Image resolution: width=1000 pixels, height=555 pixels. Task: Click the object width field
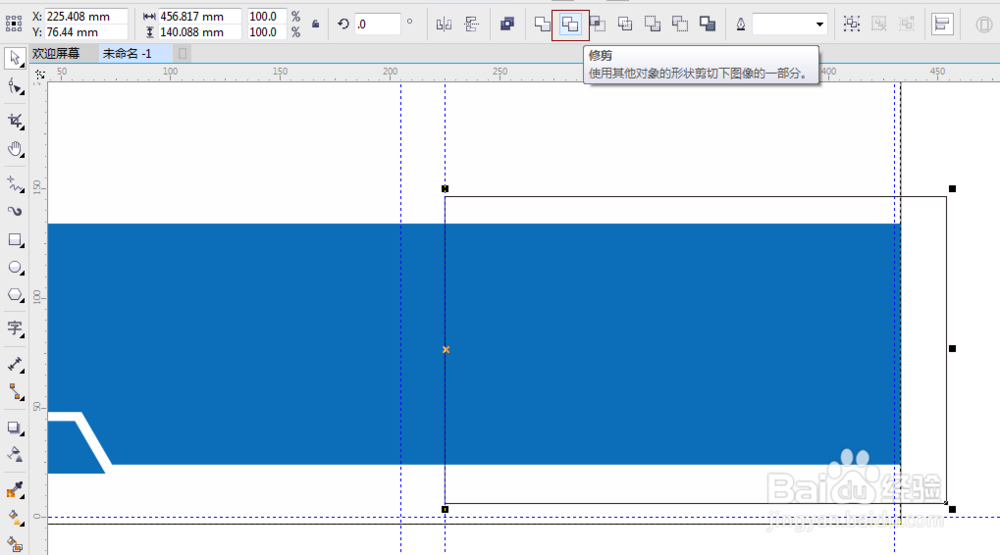[200, 17]
